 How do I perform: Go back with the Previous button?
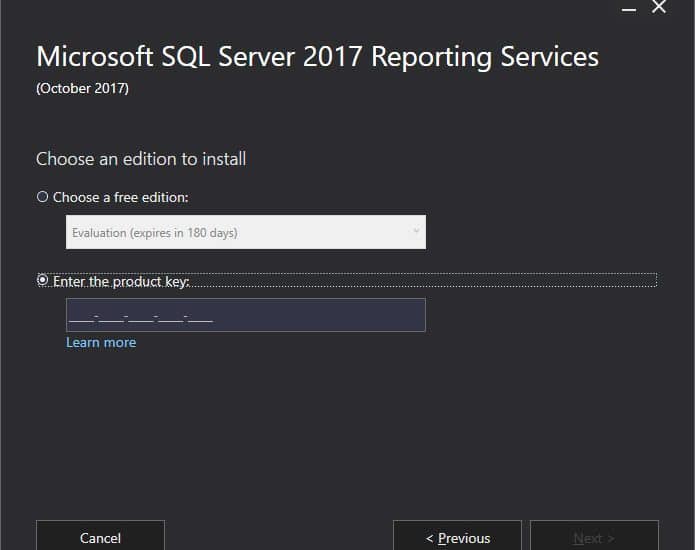point(457,535)
